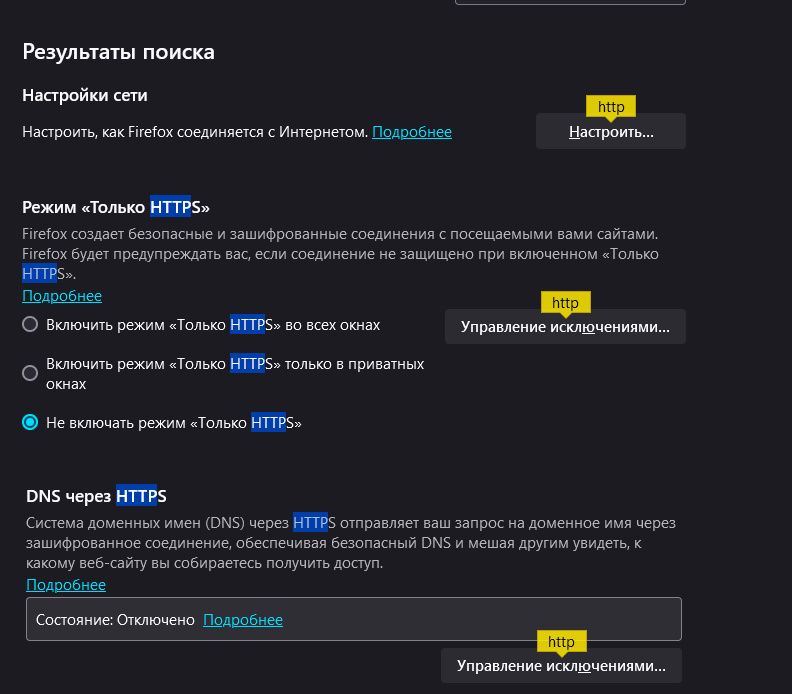Screen dimensions: 792x694
Task: Click http tooltip above «Только HTTPS» exceptions button
Action: coord(565,302)
